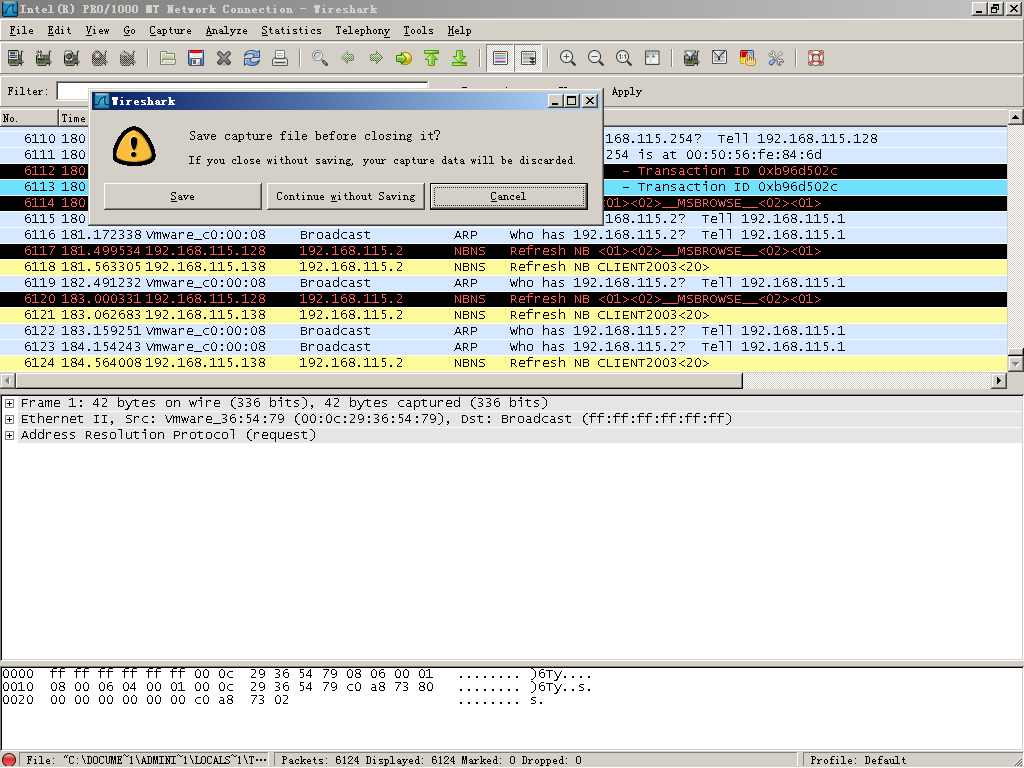
Task: Click horizontal scrollbar right arrow
Action: 999,380
